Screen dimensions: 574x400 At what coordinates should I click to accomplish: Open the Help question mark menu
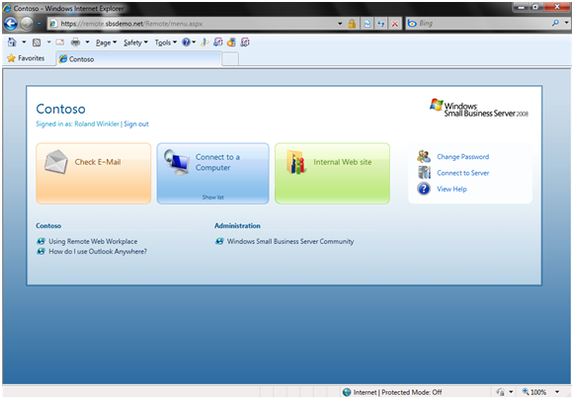tap(189, 42)
